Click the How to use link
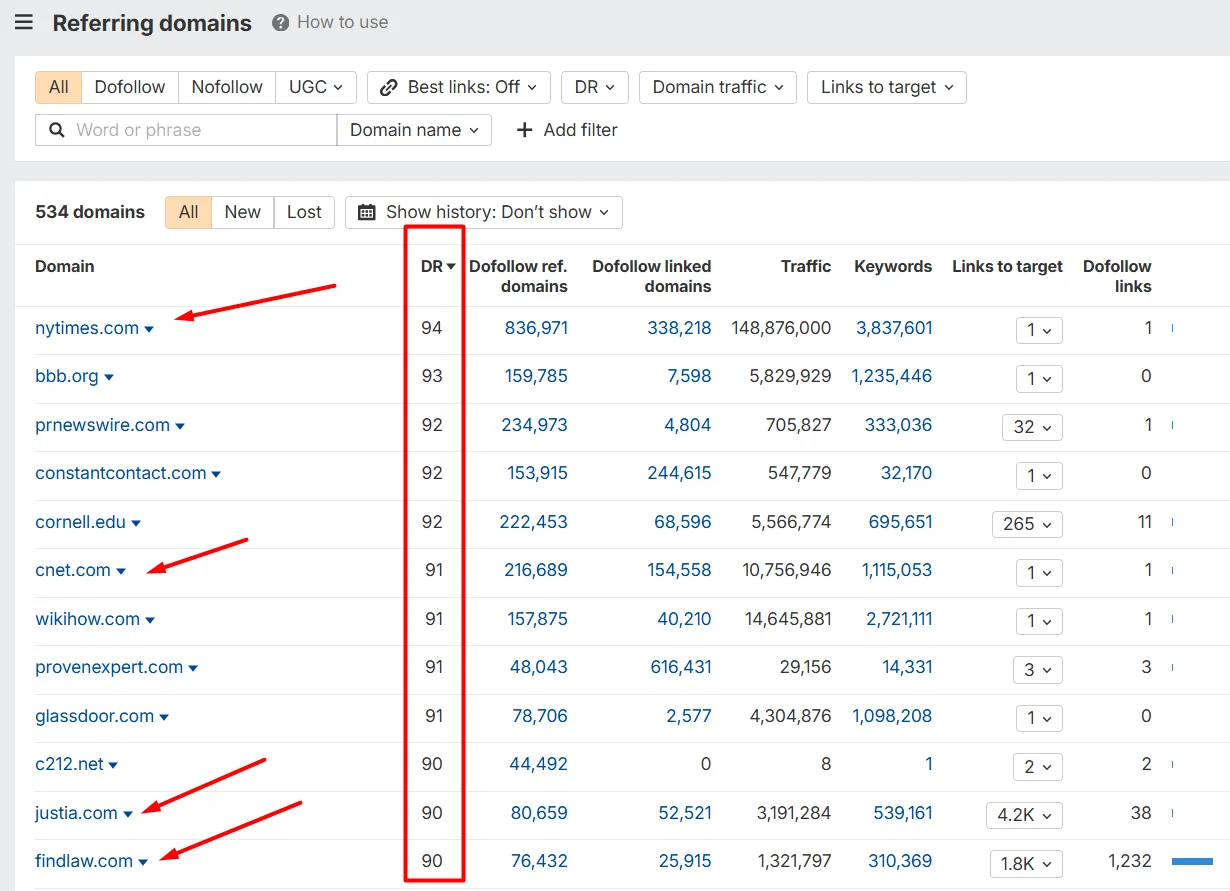Image resolution: width=1230 pixels, height=891 pixels. [342, 22]
